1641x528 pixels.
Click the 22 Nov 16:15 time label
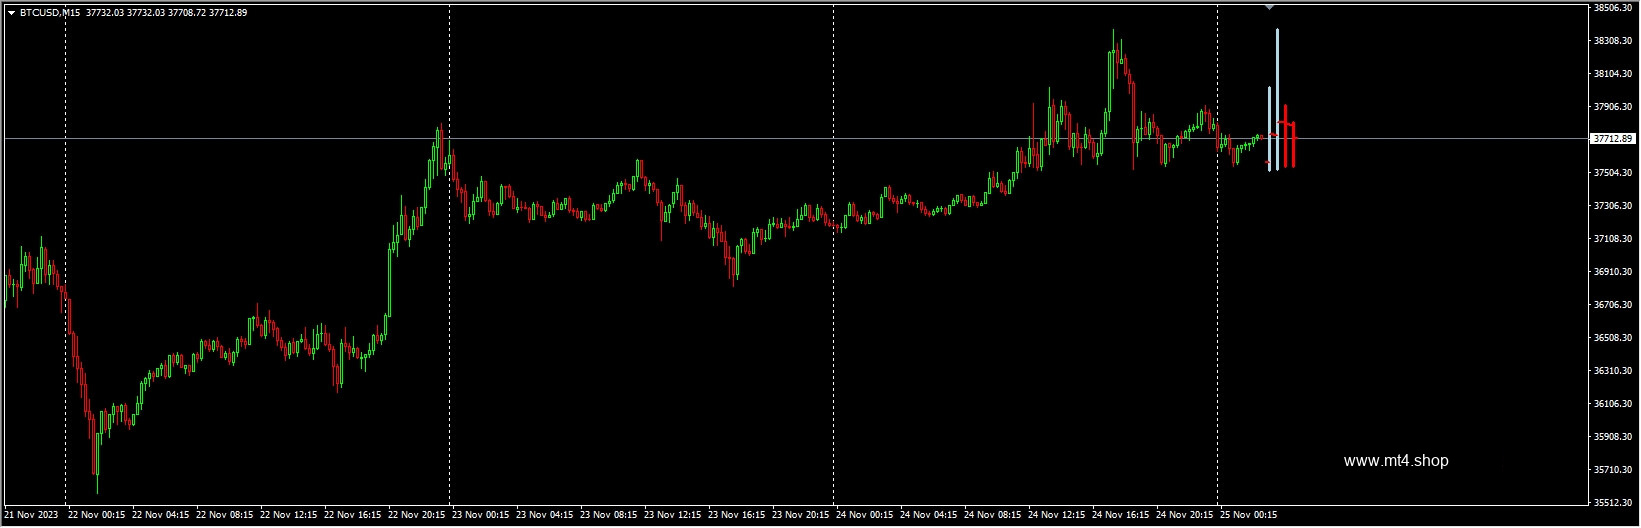click(x=352, y=516)
